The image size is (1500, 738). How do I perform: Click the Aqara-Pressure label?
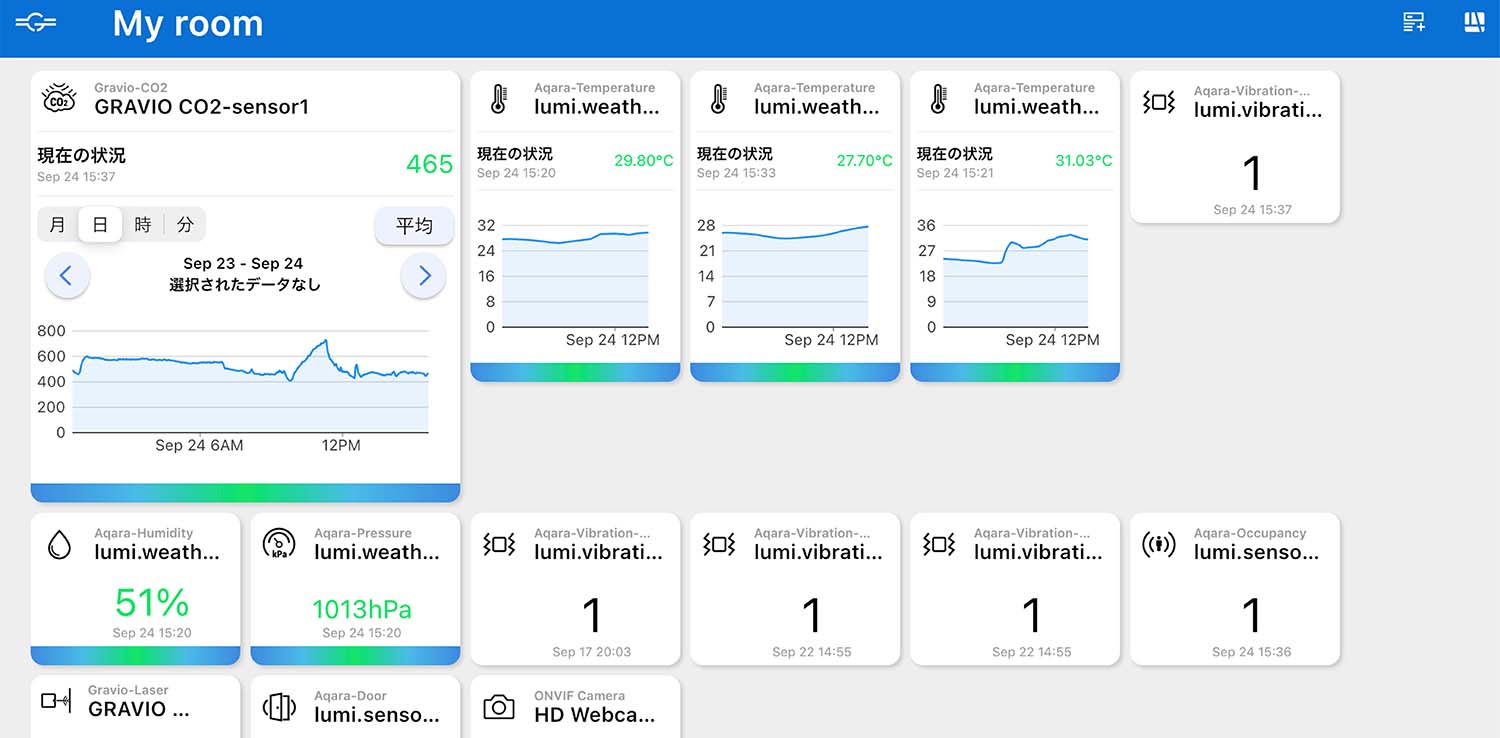point(363,533)
